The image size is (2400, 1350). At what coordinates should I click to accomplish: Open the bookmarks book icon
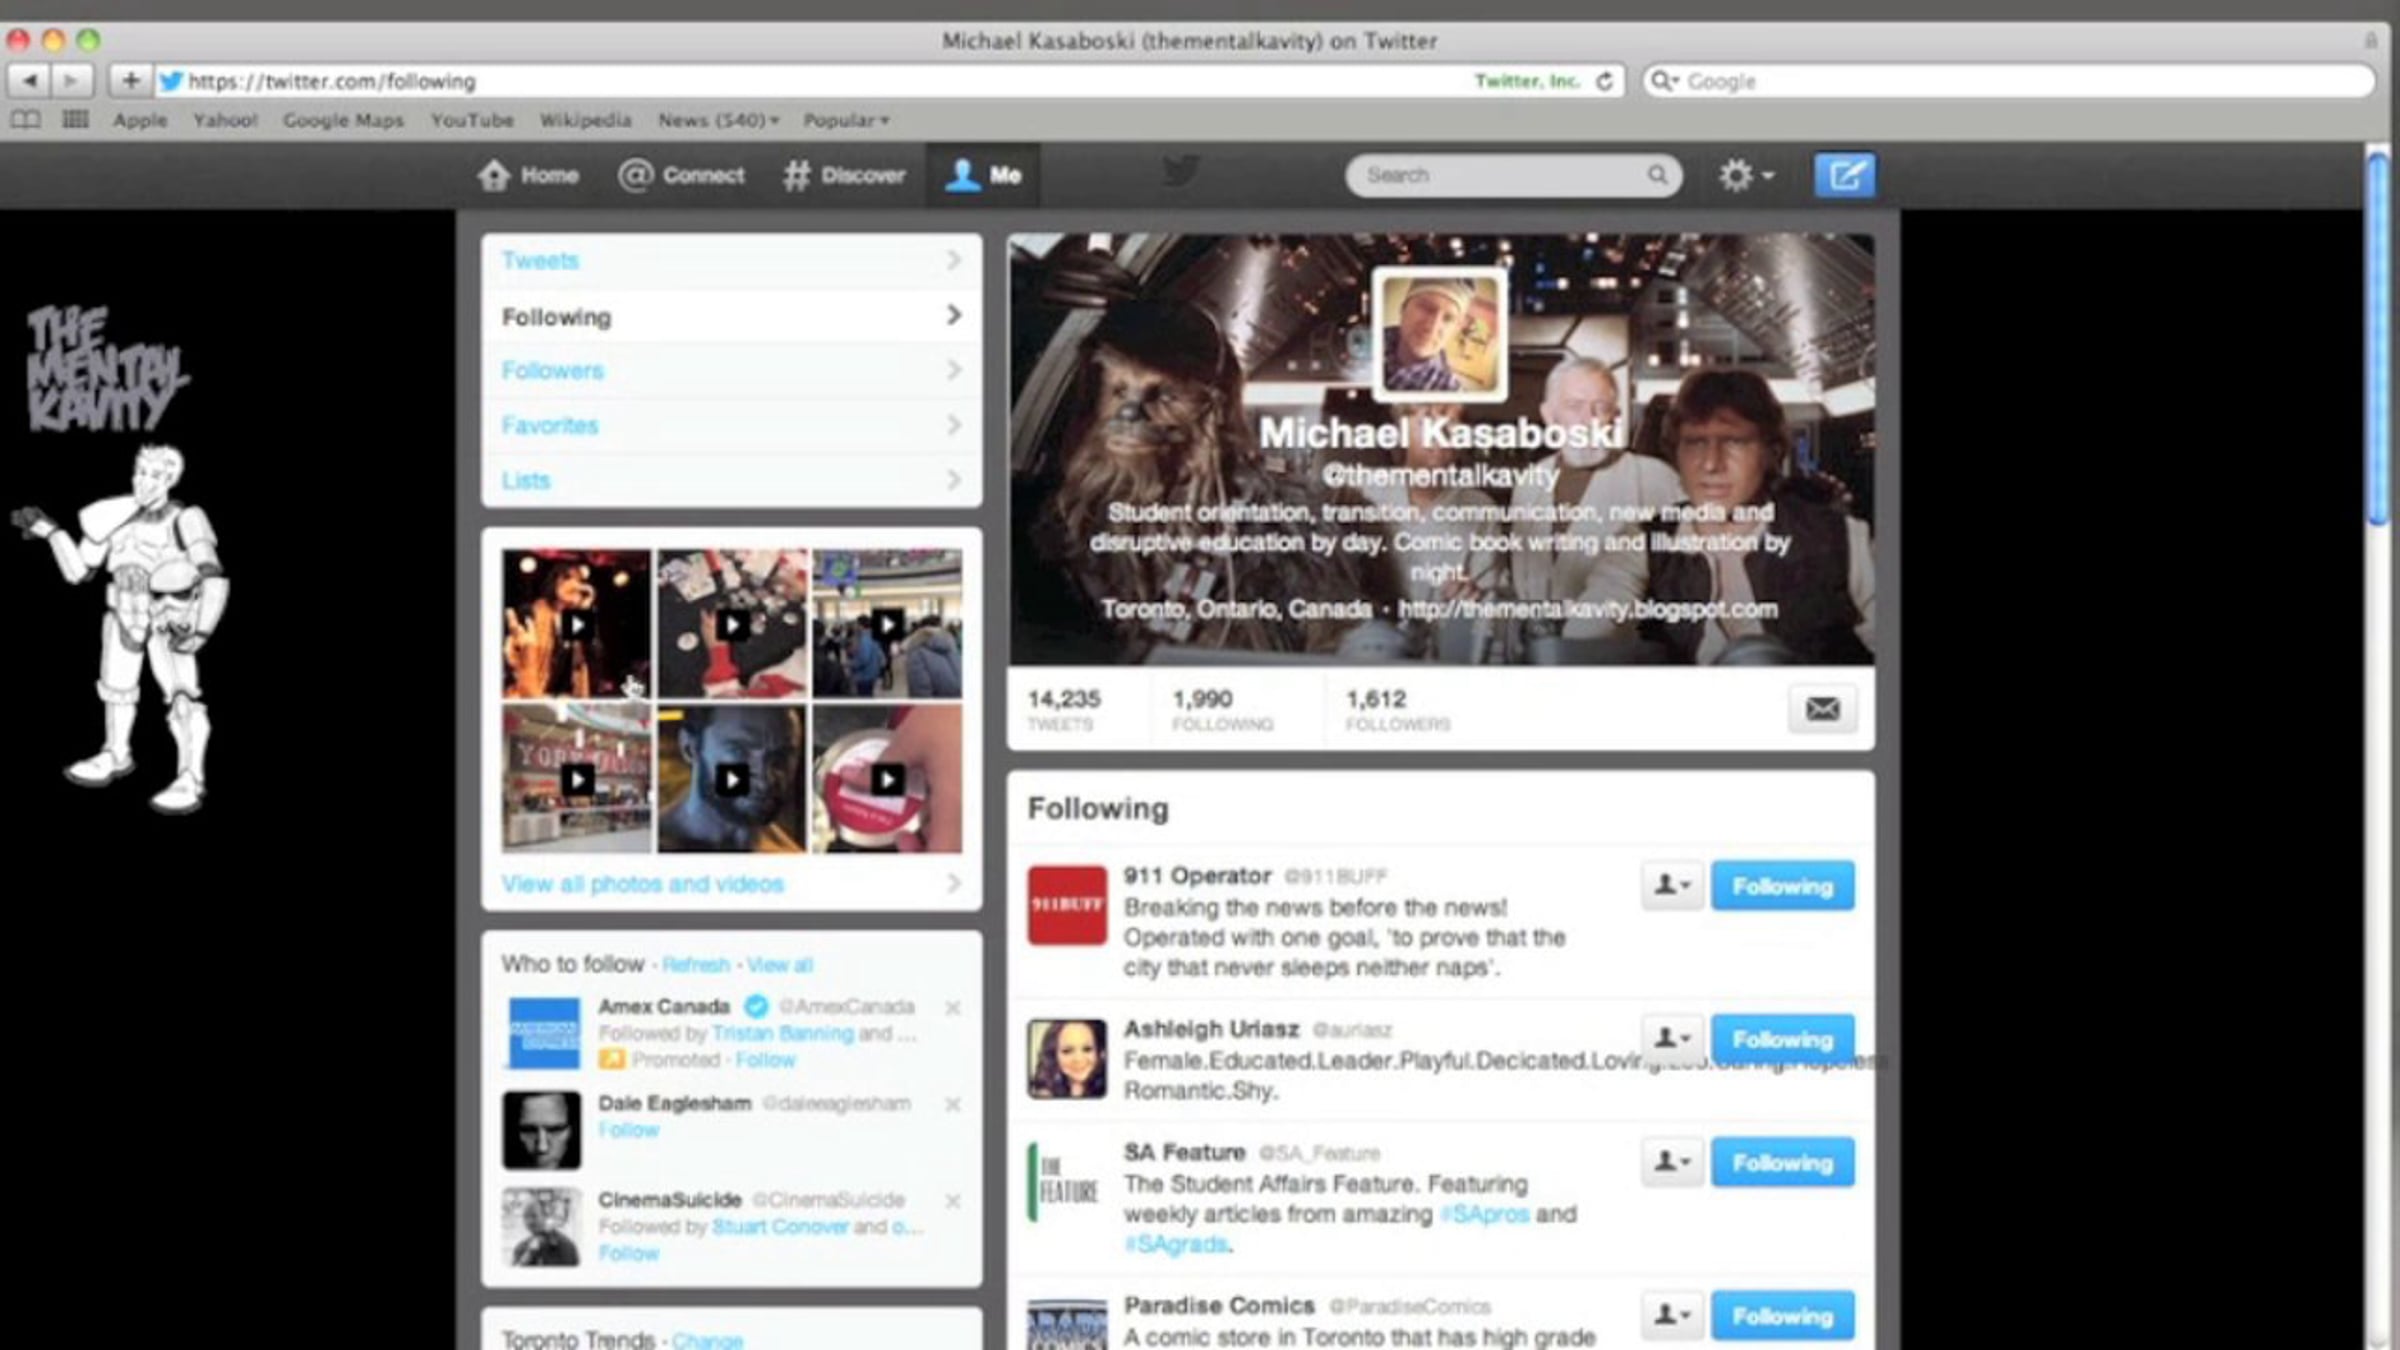click(x=26, y=120)
